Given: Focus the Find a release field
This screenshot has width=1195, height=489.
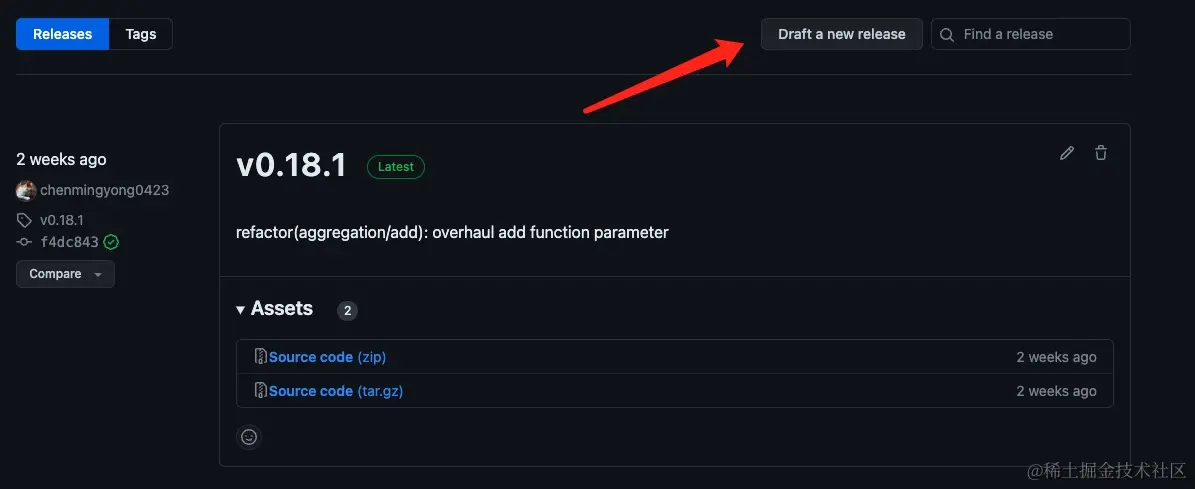Looking at the screenshot, I should click(1040, 34).
